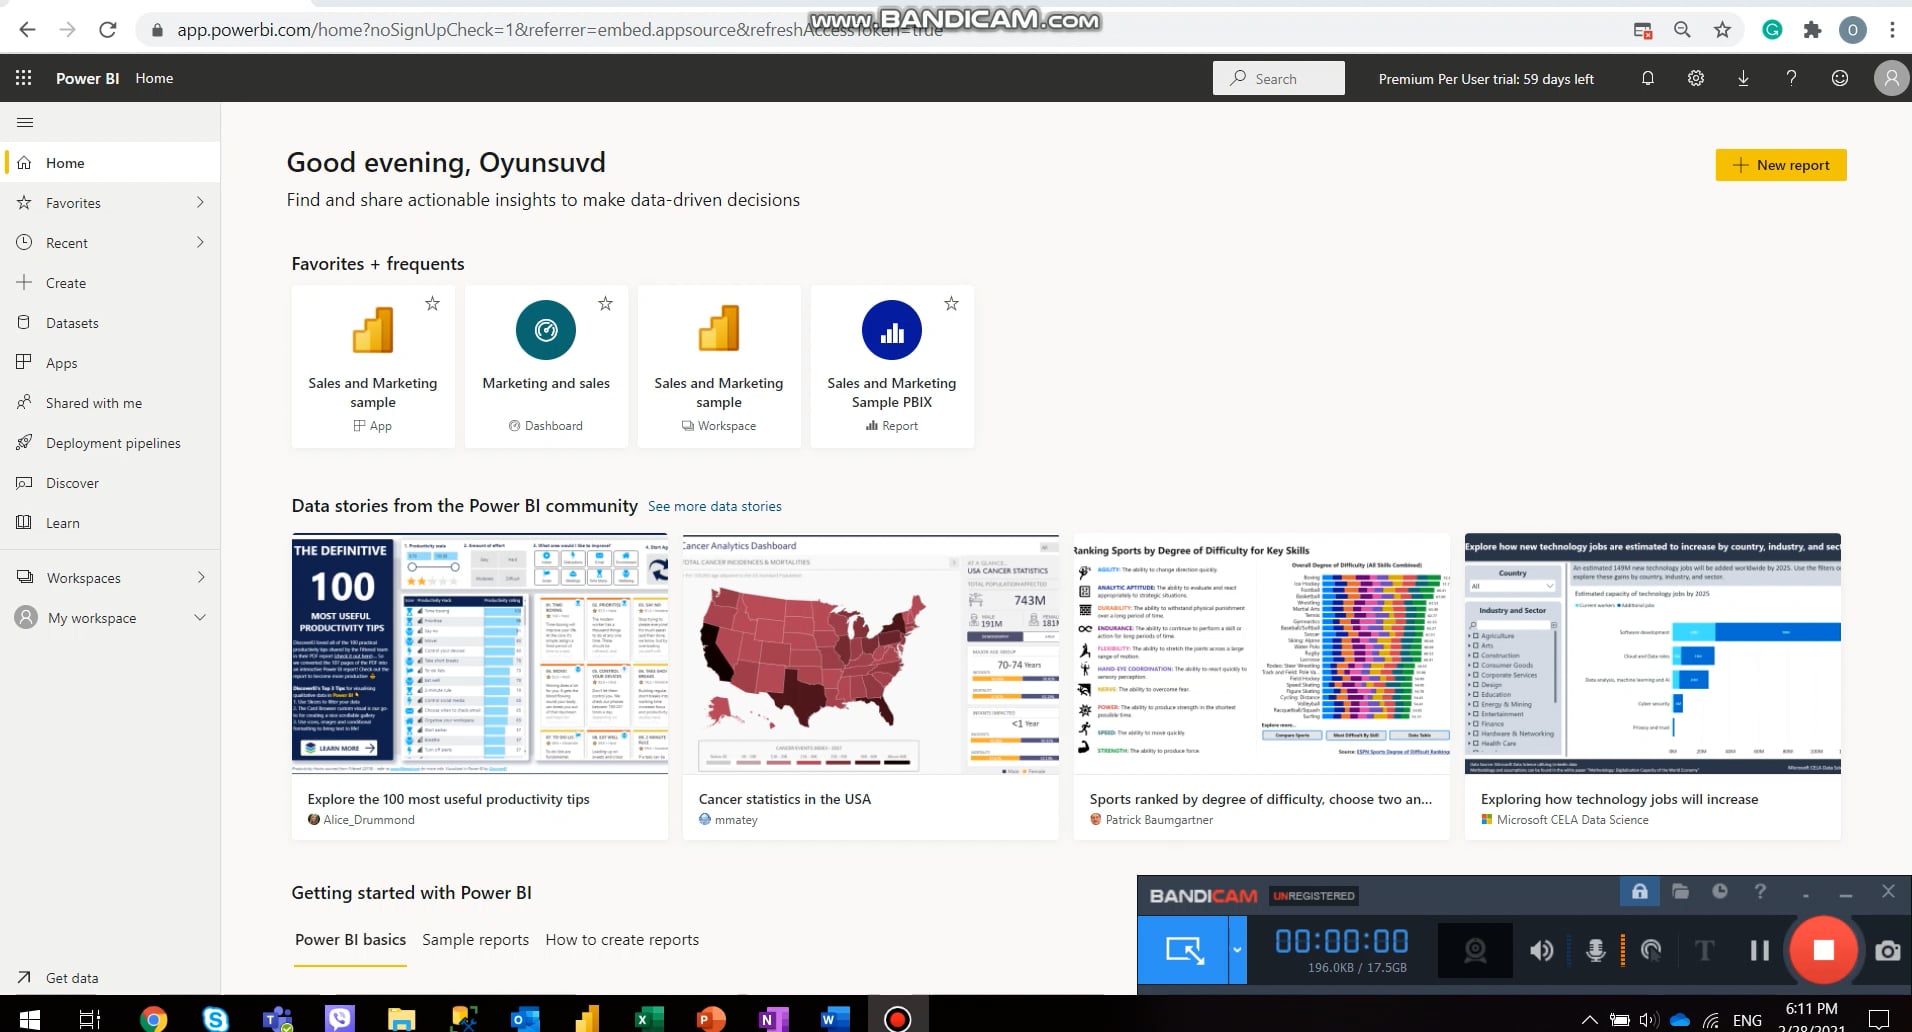
Task: Open Excel from the Windows taskbar
Action: [x=647, y=1019]
